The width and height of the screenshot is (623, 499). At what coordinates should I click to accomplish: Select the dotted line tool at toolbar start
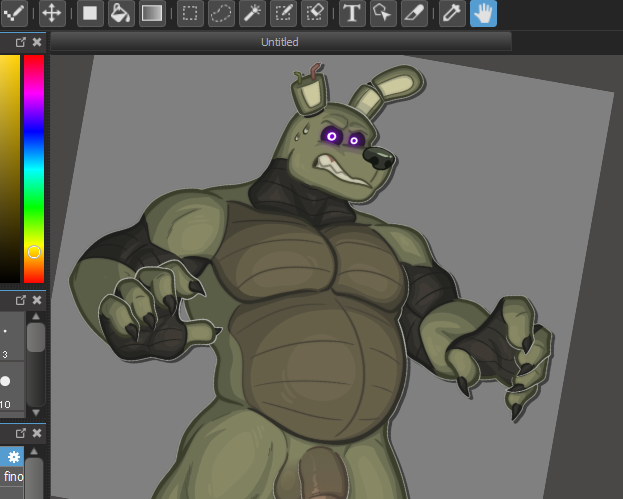pos(14,13)
